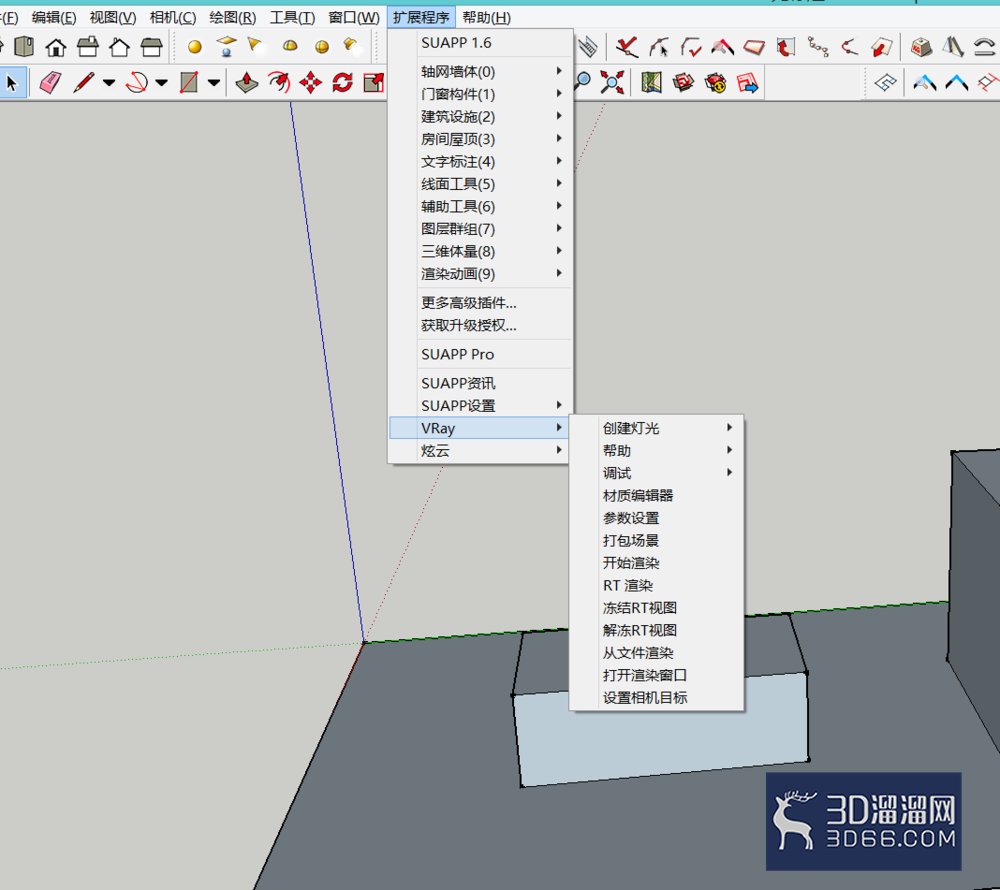This screenshot has width=1000, height=890.
Task: Click the Zoom Extents icon
Action: (612, 82)
